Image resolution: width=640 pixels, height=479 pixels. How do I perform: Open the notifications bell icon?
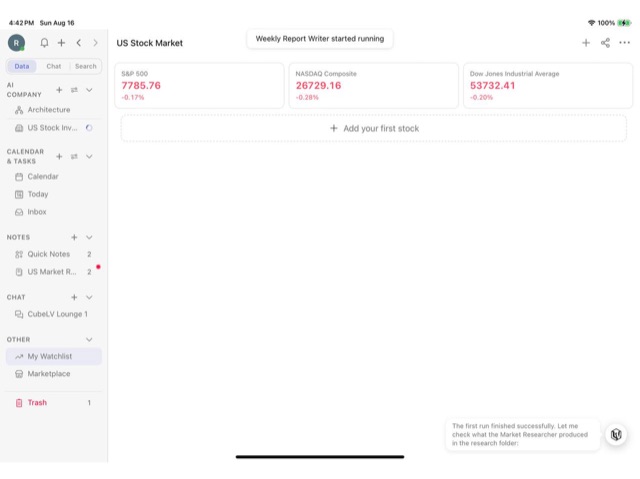pos(44,43)
